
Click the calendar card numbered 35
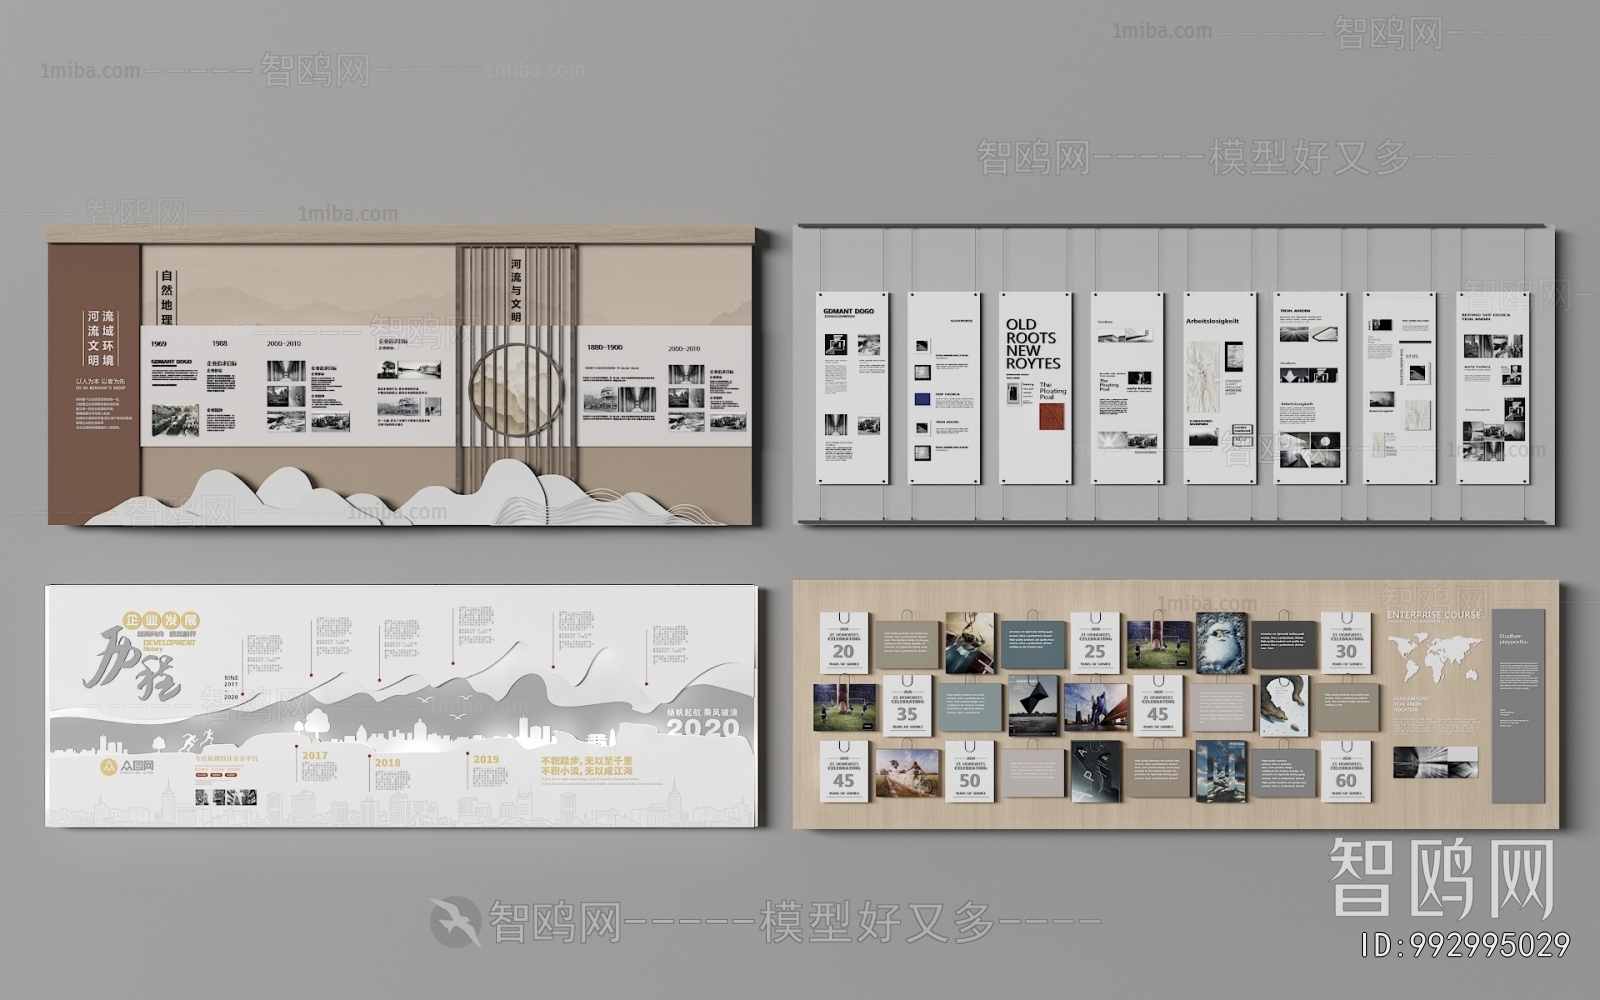click(907, 706)
